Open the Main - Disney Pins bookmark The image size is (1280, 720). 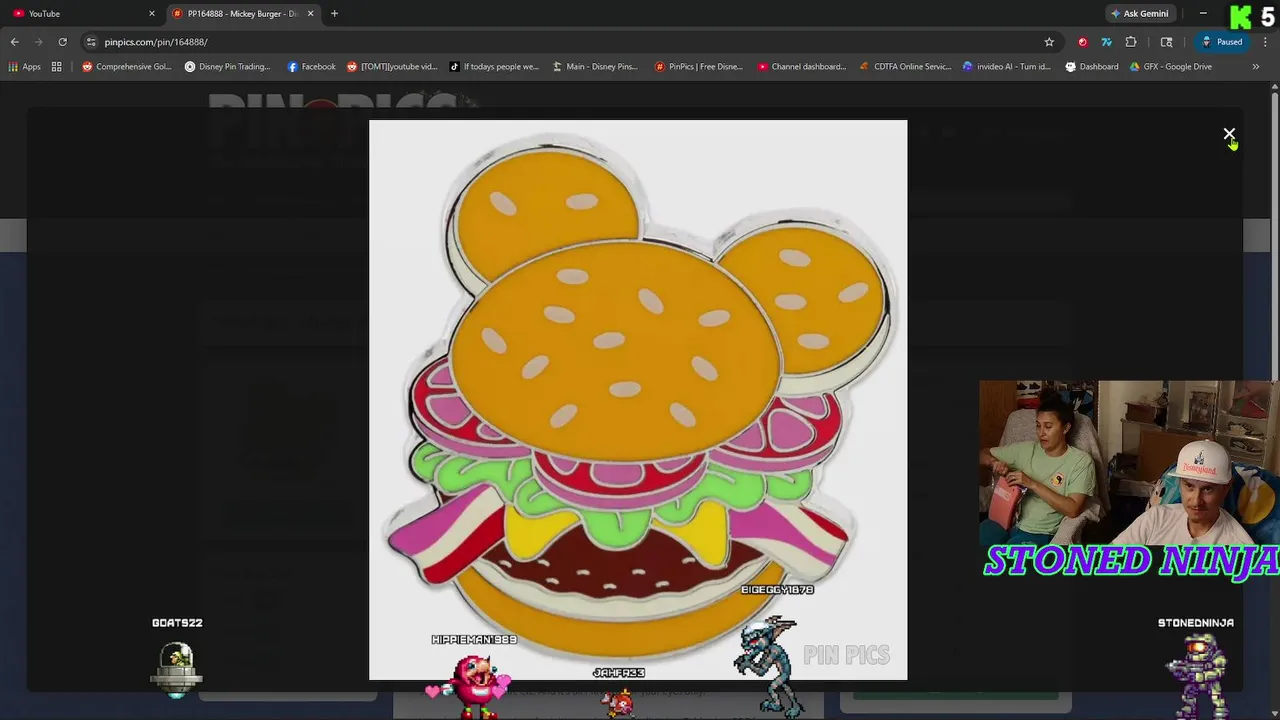[x=595, y=67]
